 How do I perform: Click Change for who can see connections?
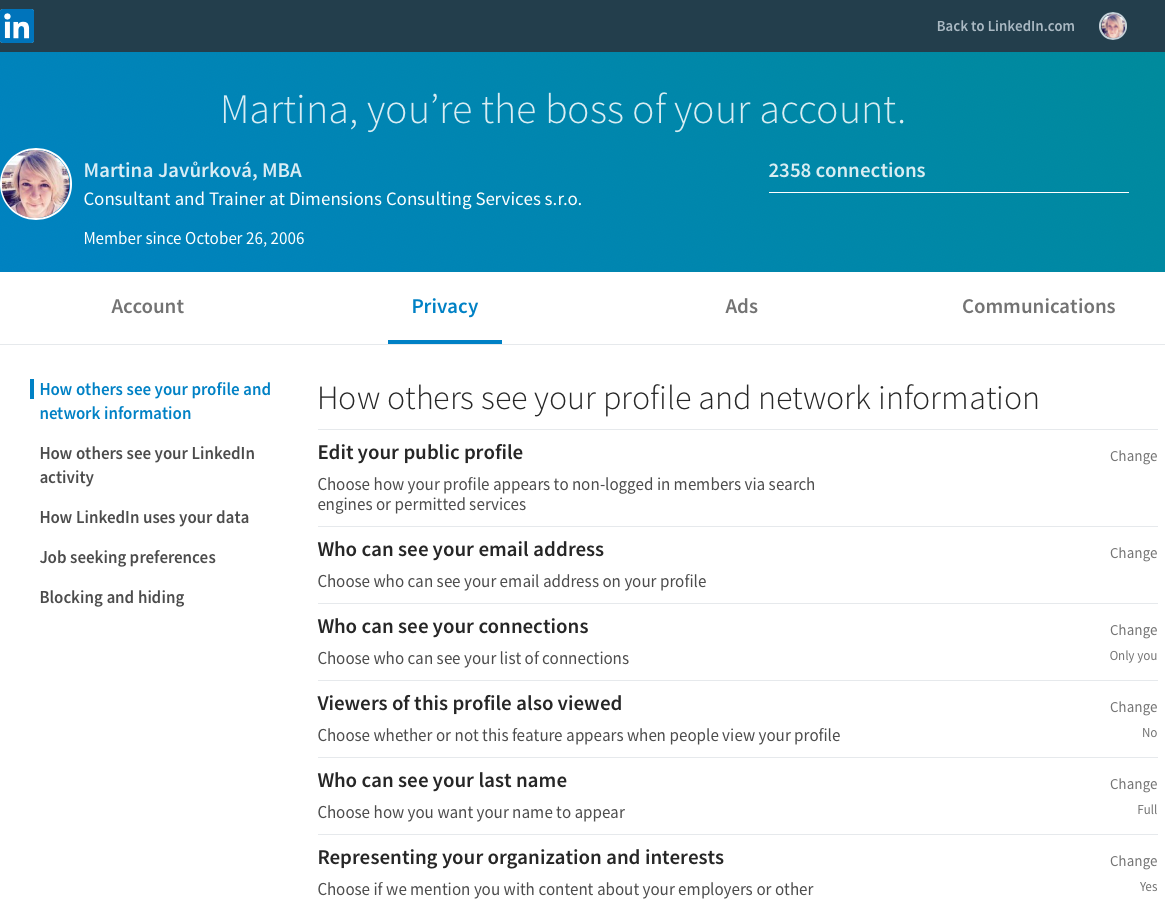coord(1133,630)
